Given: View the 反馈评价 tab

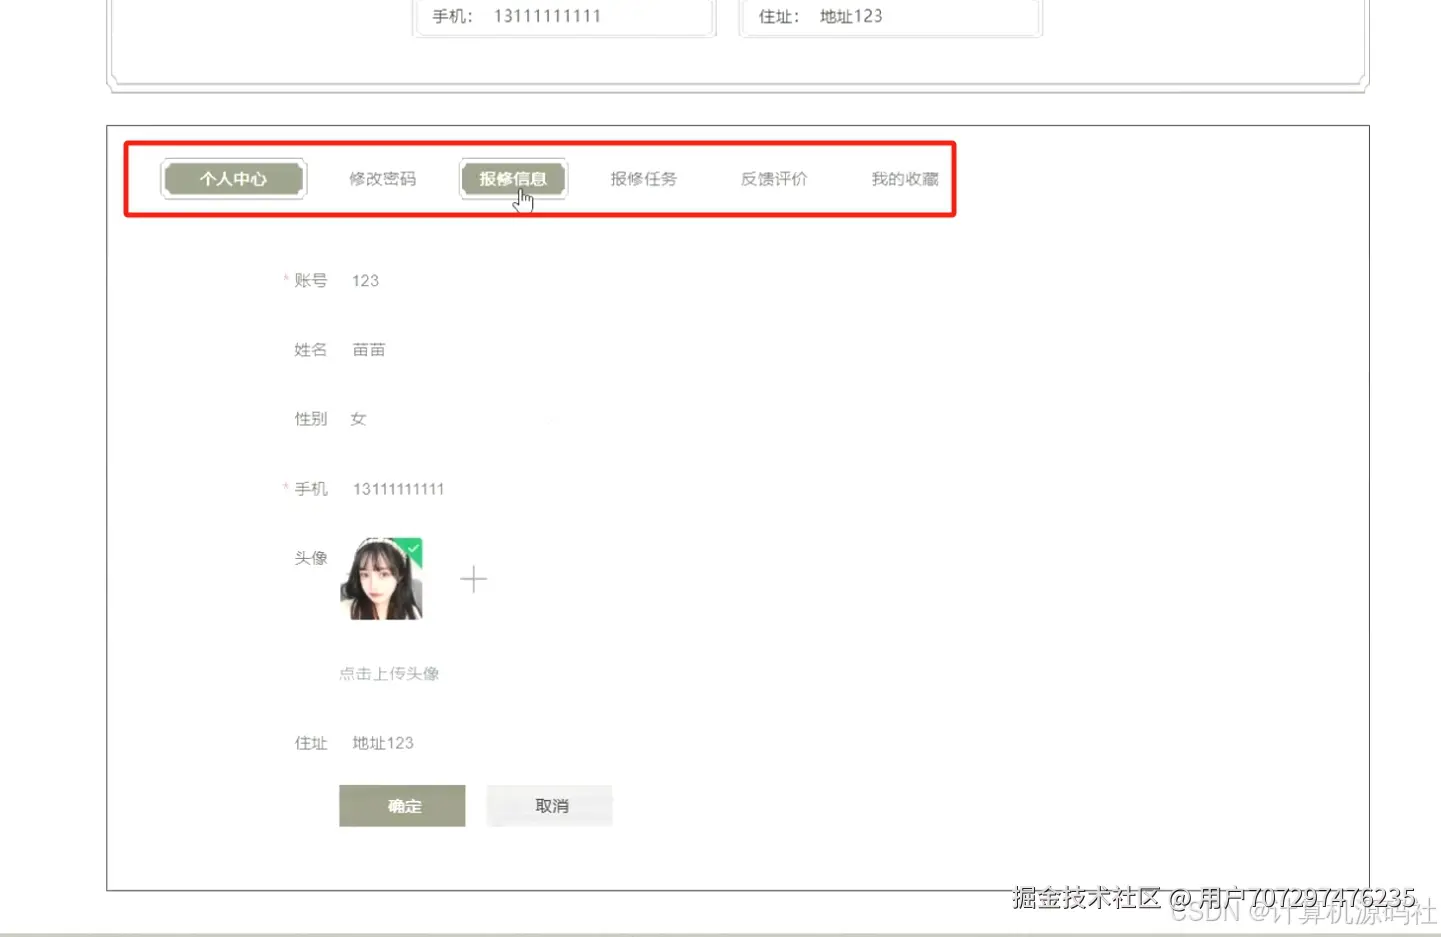Looking at the screenshot, I should (773, 178).
